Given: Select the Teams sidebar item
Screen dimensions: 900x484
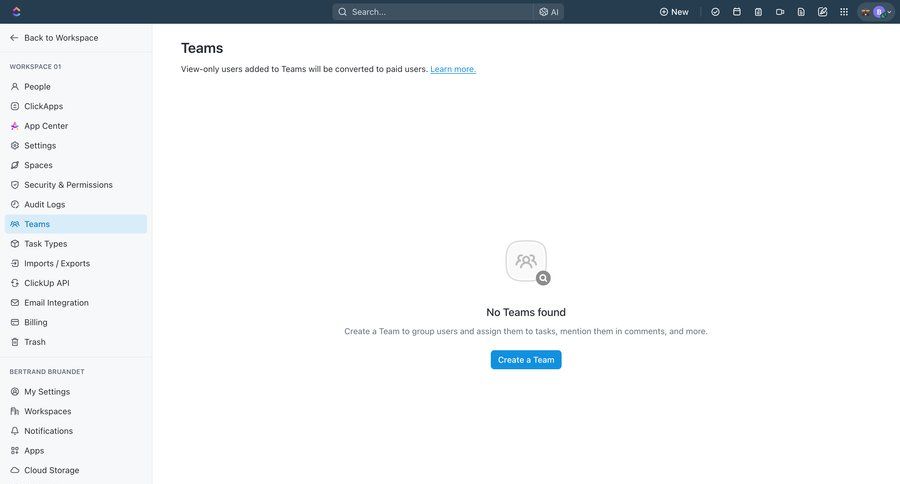Looking at the screenshot, I should pos(76,224).
